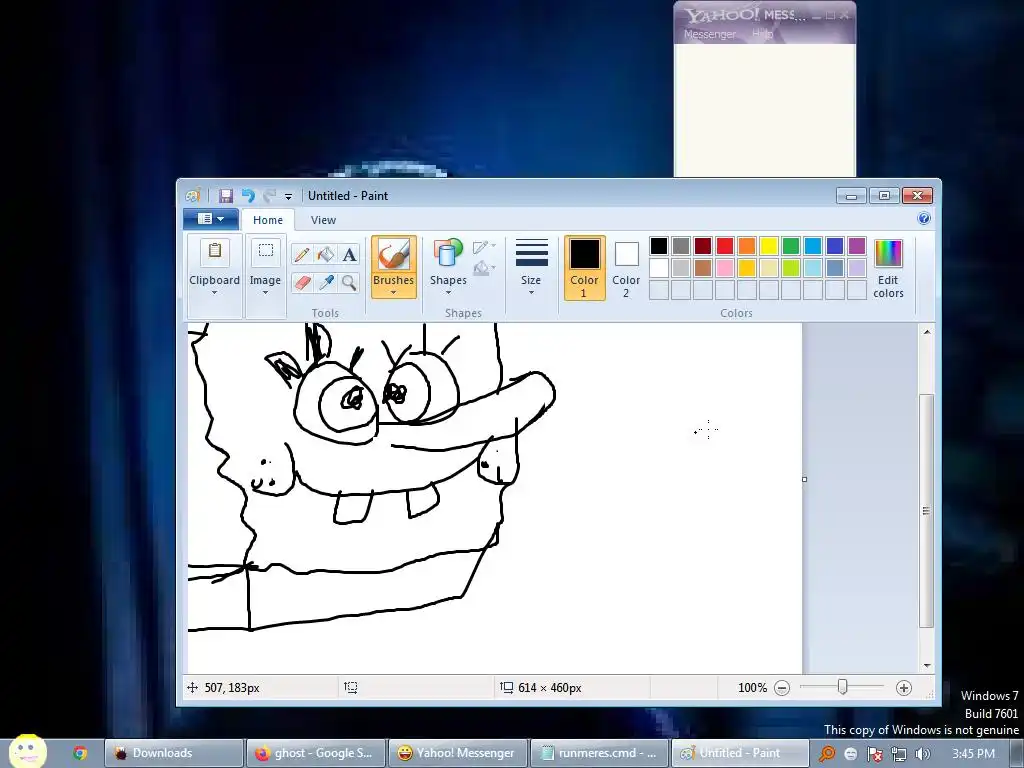Click the Save icon in quick access toolbar

226,196
